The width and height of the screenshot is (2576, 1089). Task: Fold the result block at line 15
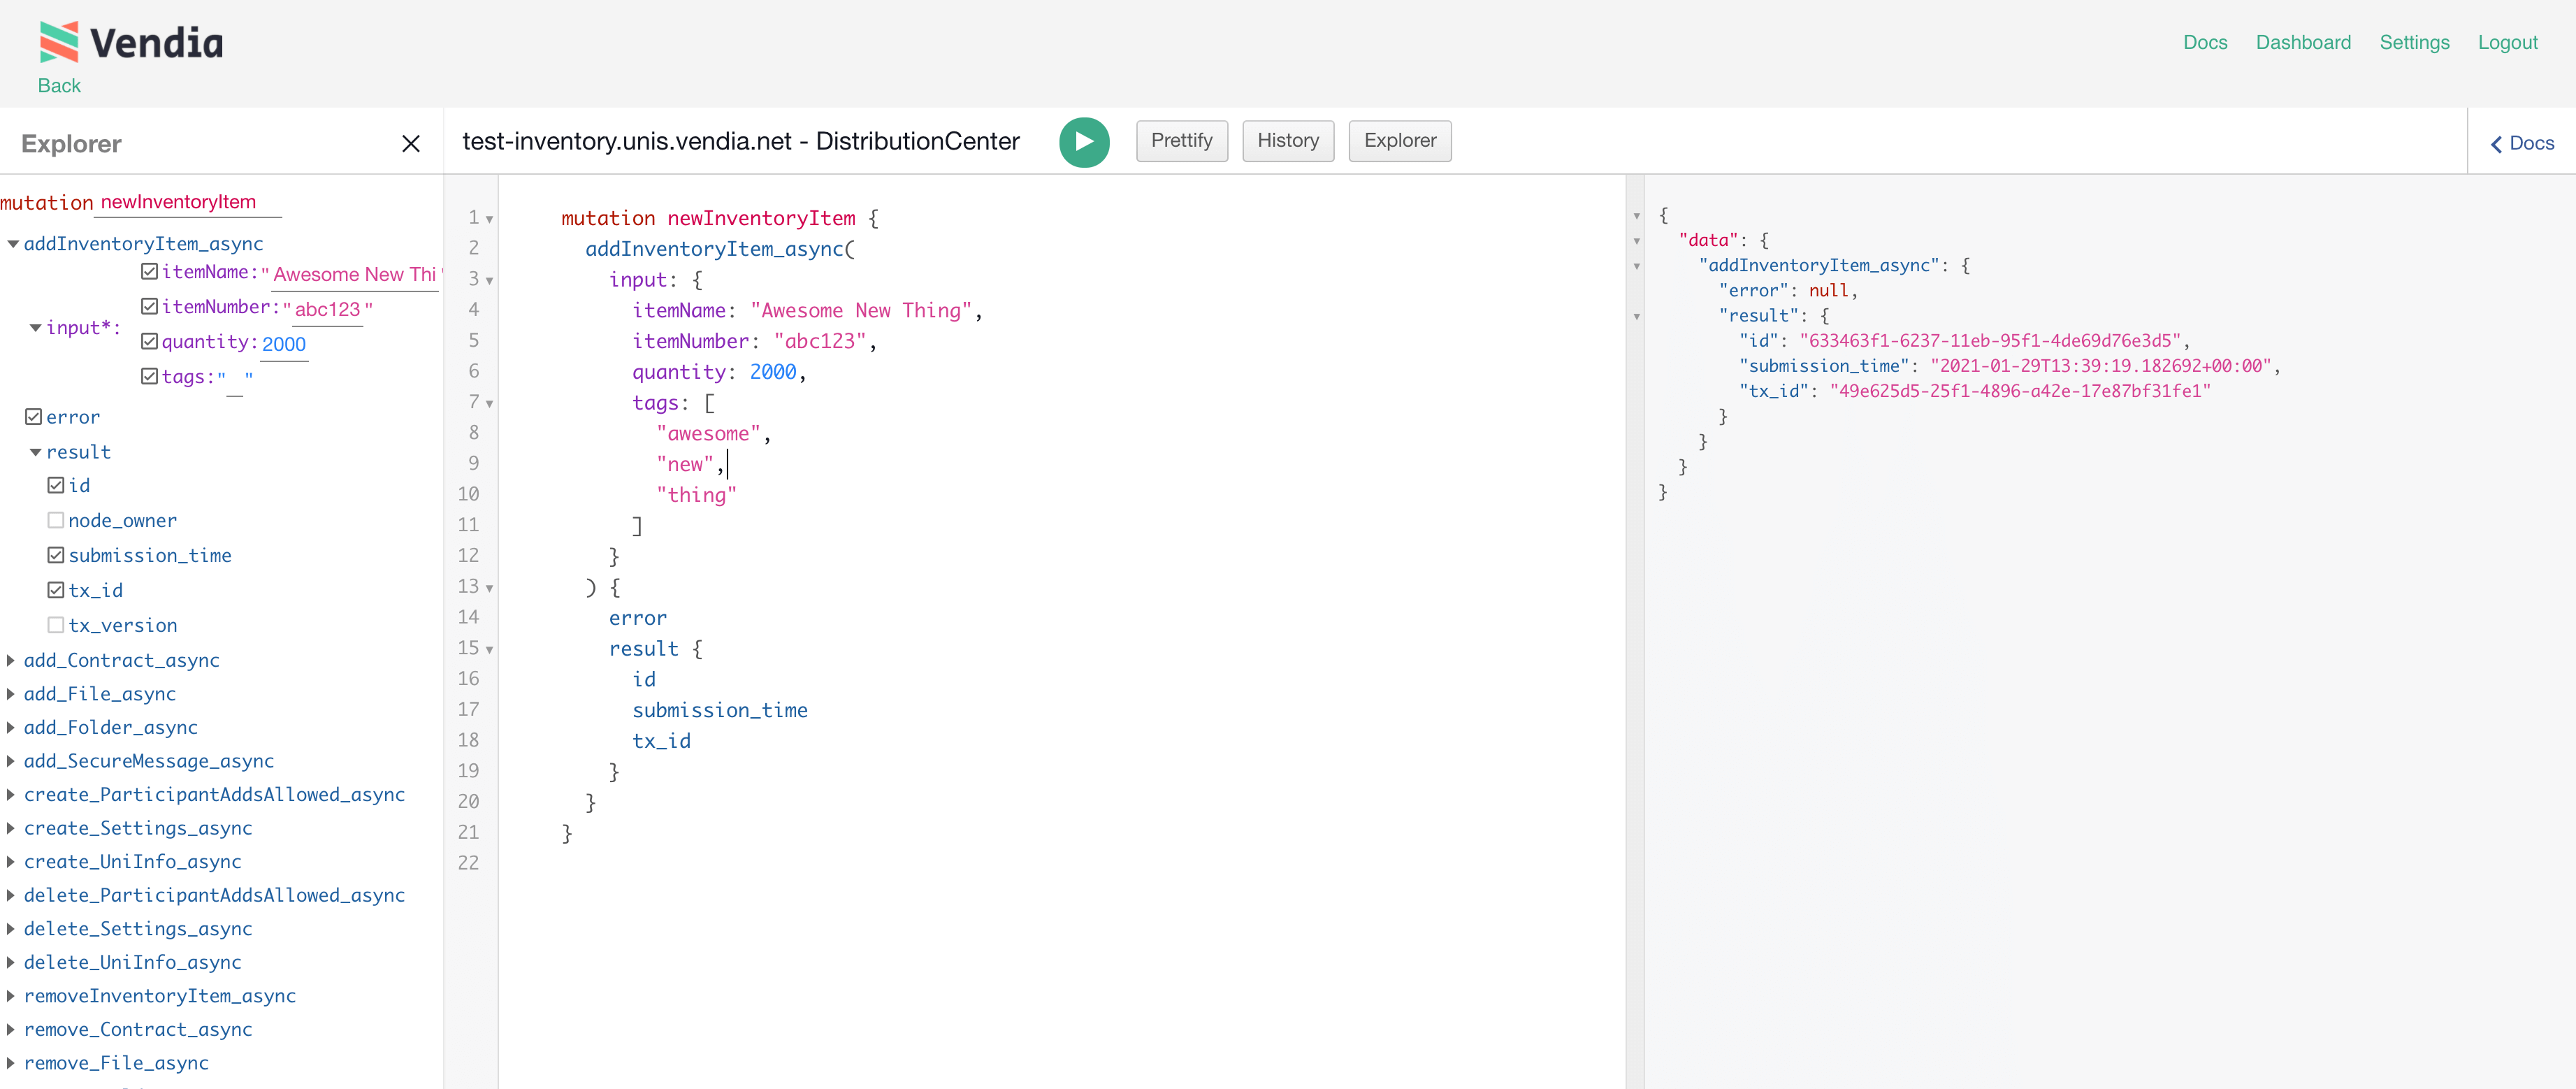tap(489, 650)
